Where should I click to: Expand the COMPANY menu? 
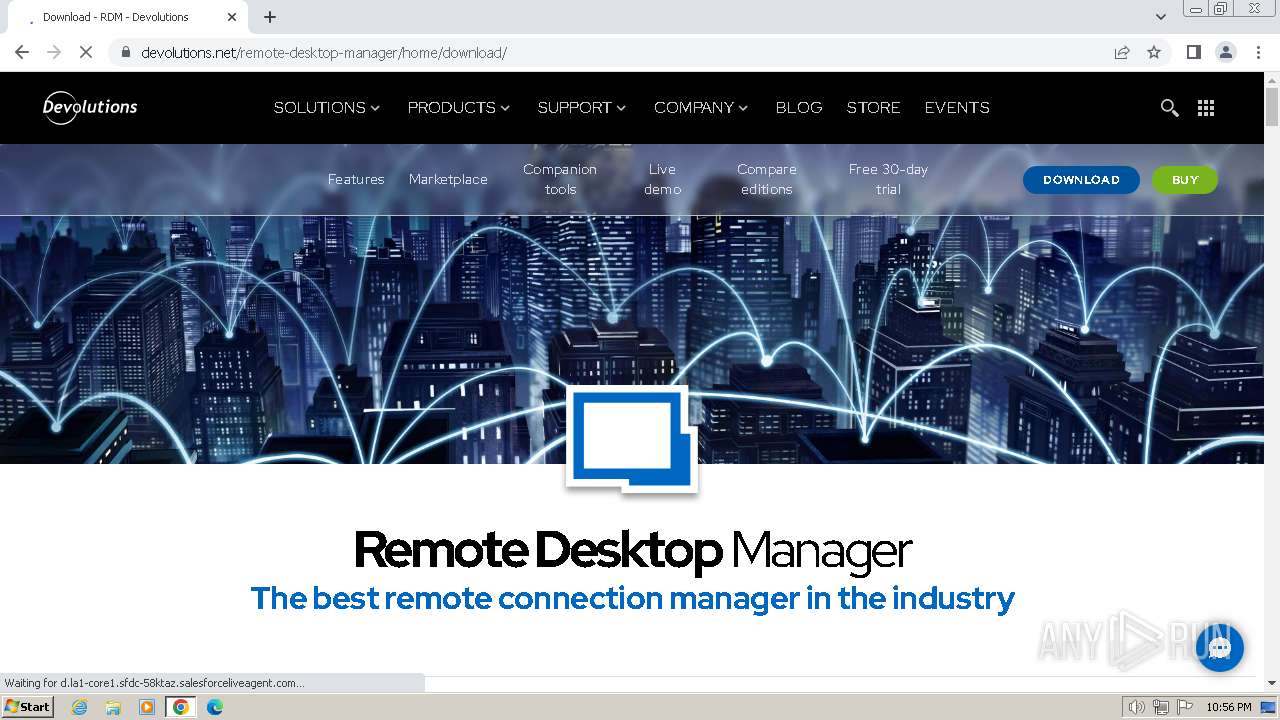701,107
